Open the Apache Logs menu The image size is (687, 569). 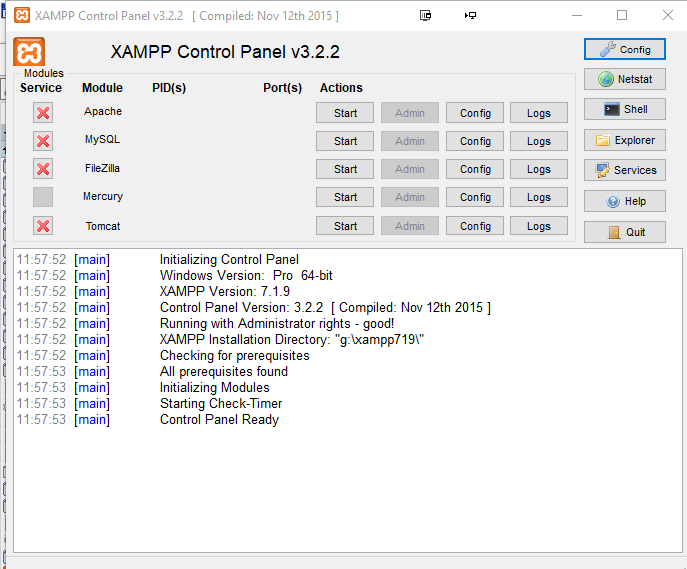pyautogui.click(x=539, y=113)
